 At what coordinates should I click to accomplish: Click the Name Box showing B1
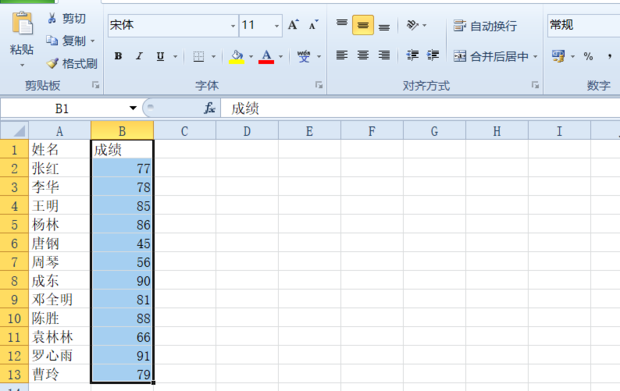(63, 108)
